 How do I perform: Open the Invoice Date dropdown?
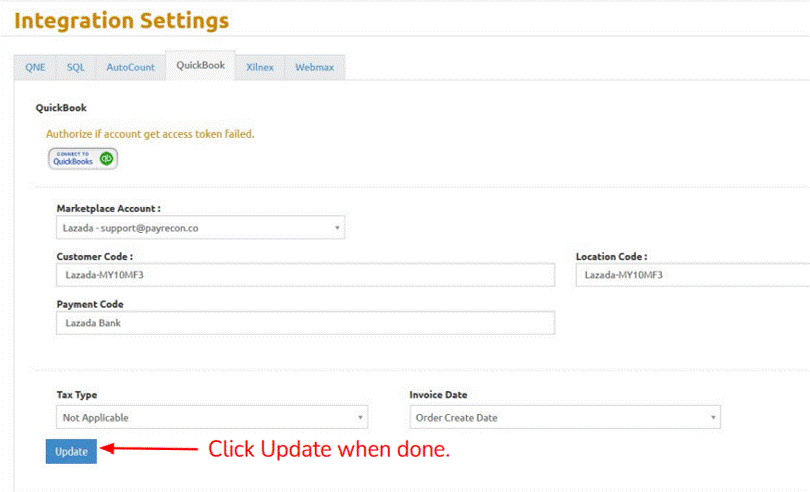565,417
